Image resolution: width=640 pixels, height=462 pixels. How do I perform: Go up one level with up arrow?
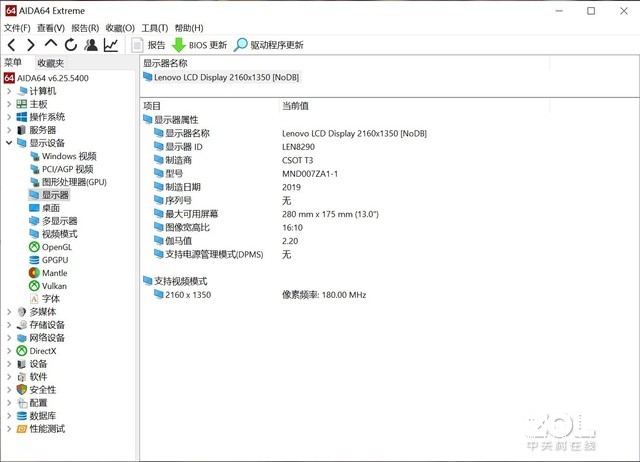51,44
